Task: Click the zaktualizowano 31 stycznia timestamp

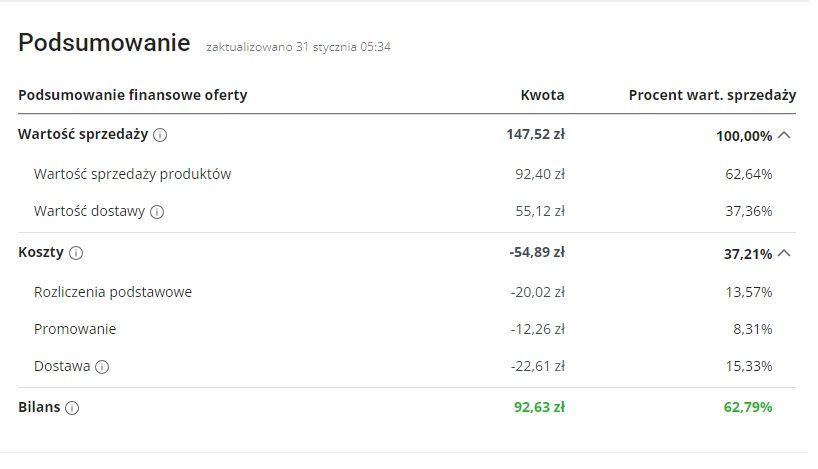Action: coord(298,47)
